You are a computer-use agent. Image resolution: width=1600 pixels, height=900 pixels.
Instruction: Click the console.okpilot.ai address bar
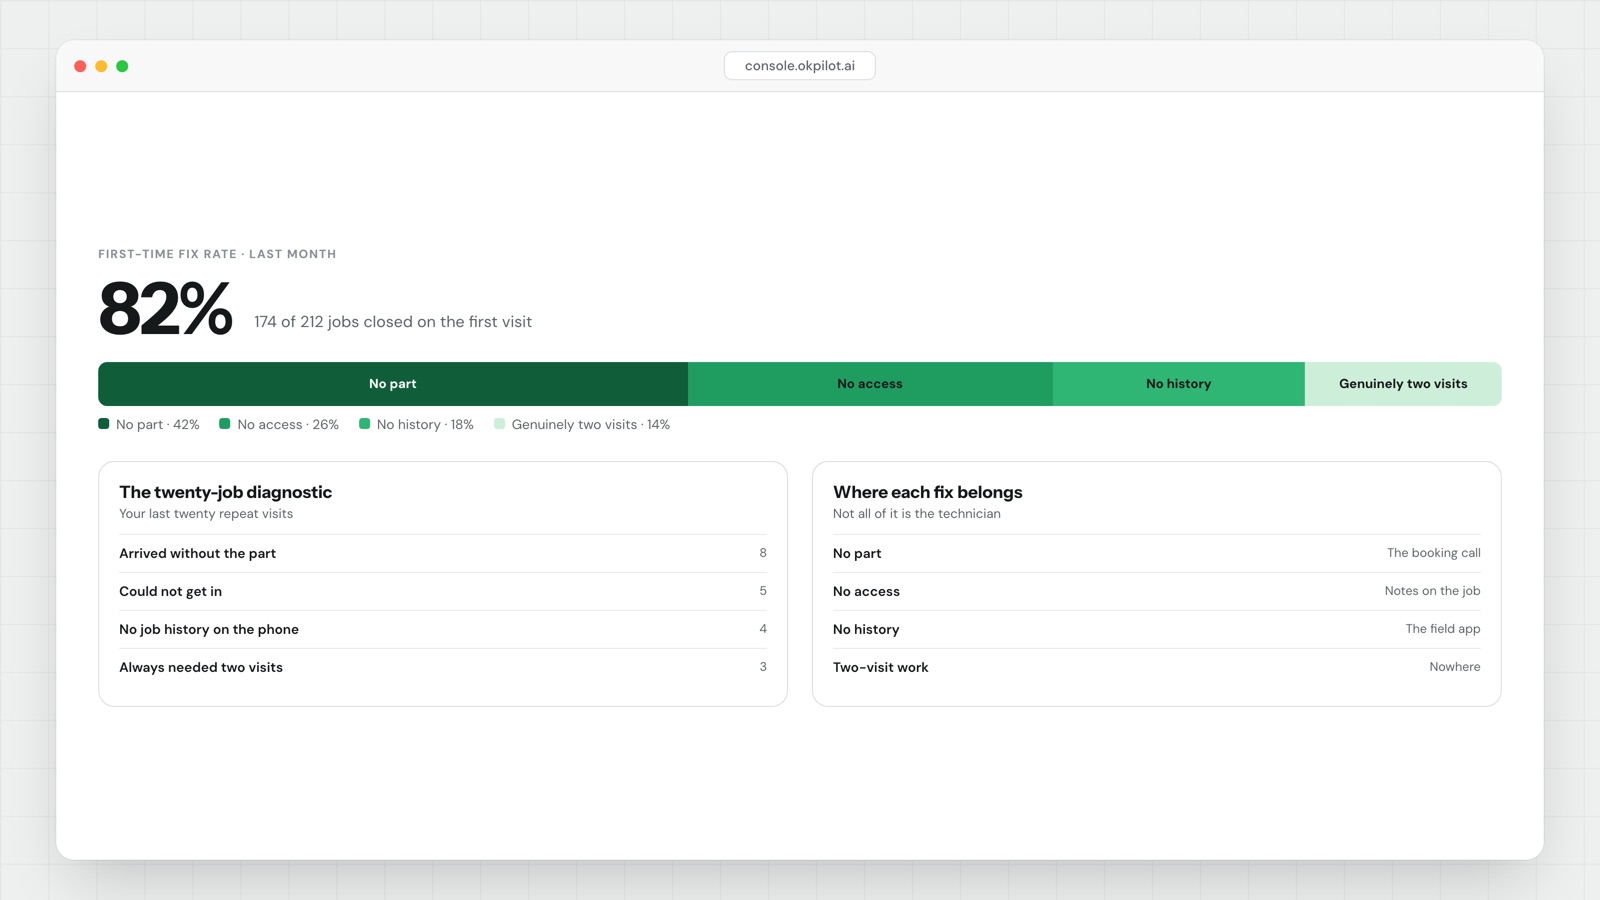(x=800, y=66)
